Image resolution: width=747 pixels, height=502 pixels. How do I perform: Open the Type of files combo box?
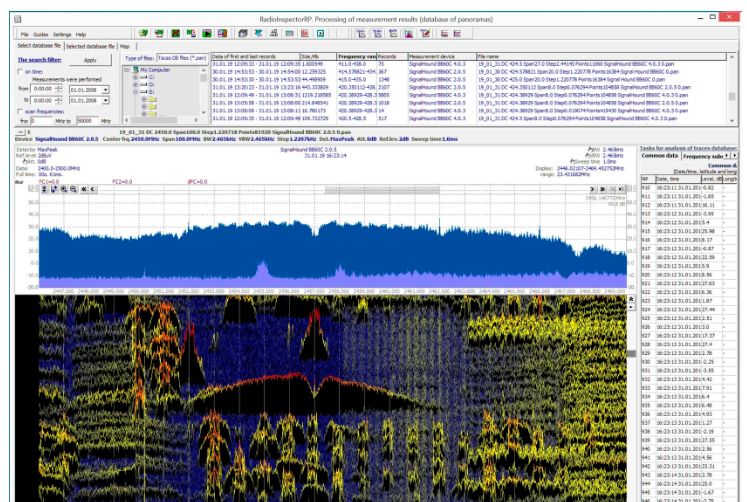[x=182, y=58]
